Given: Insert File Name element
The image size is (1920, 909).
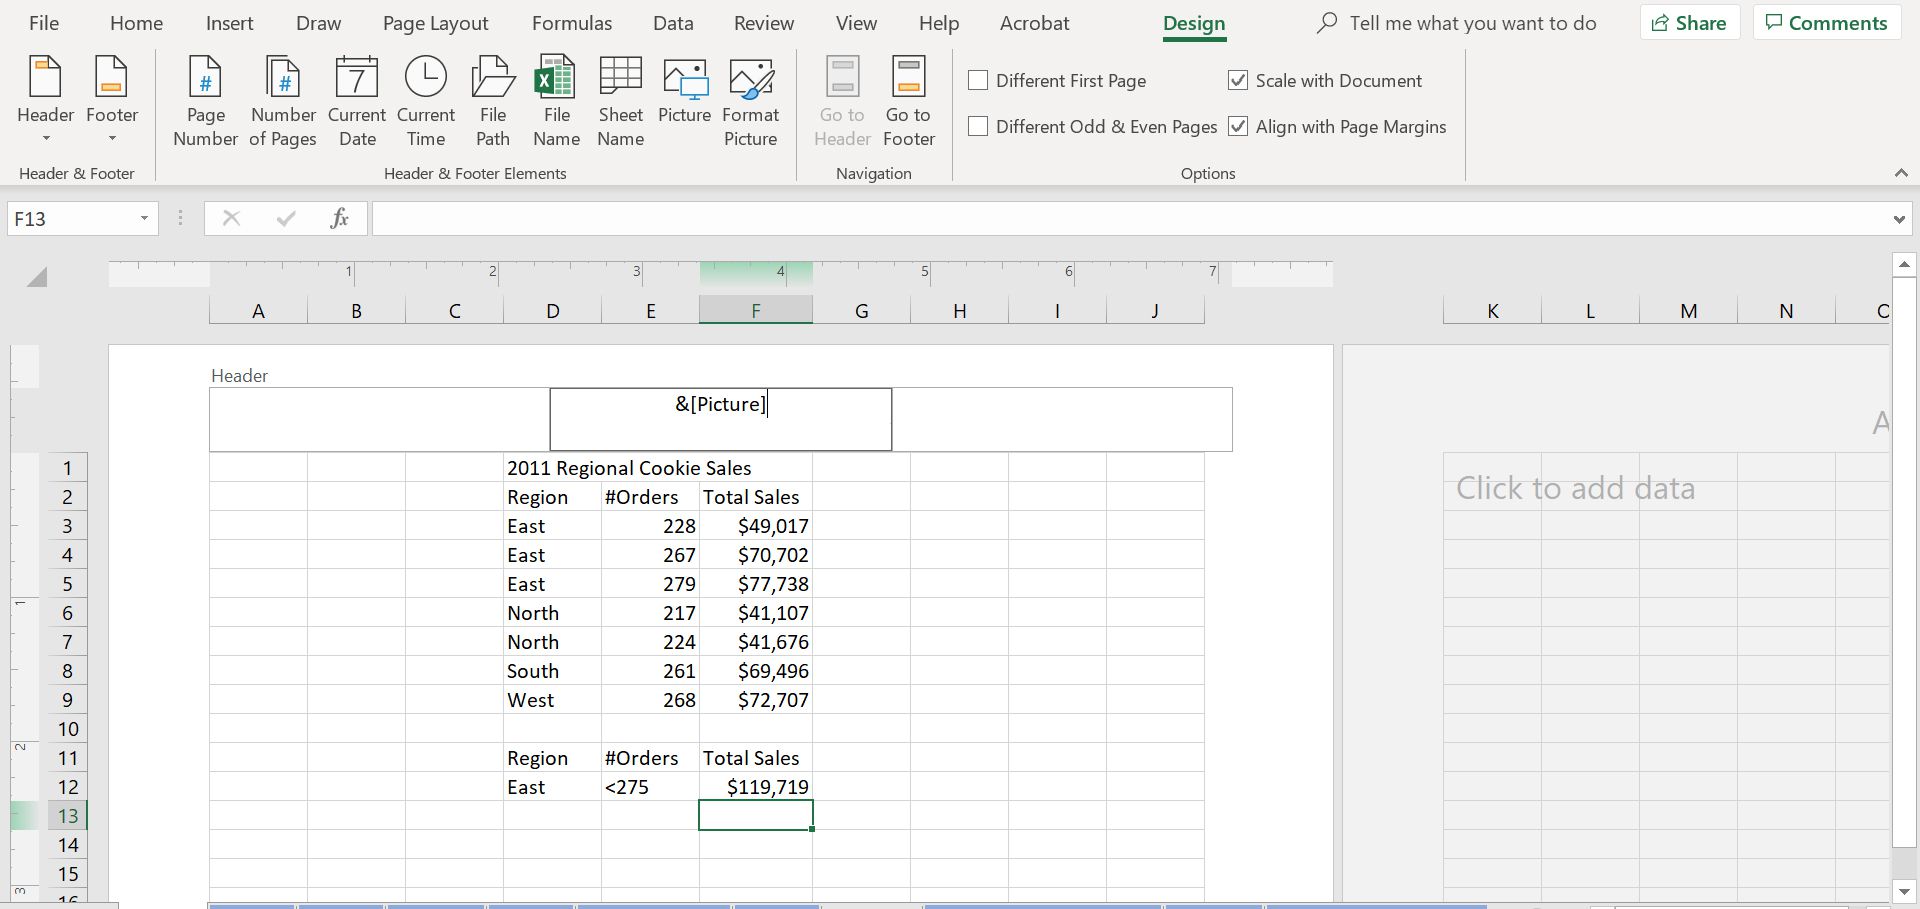Looking at the screenshot, I should 556,101.
